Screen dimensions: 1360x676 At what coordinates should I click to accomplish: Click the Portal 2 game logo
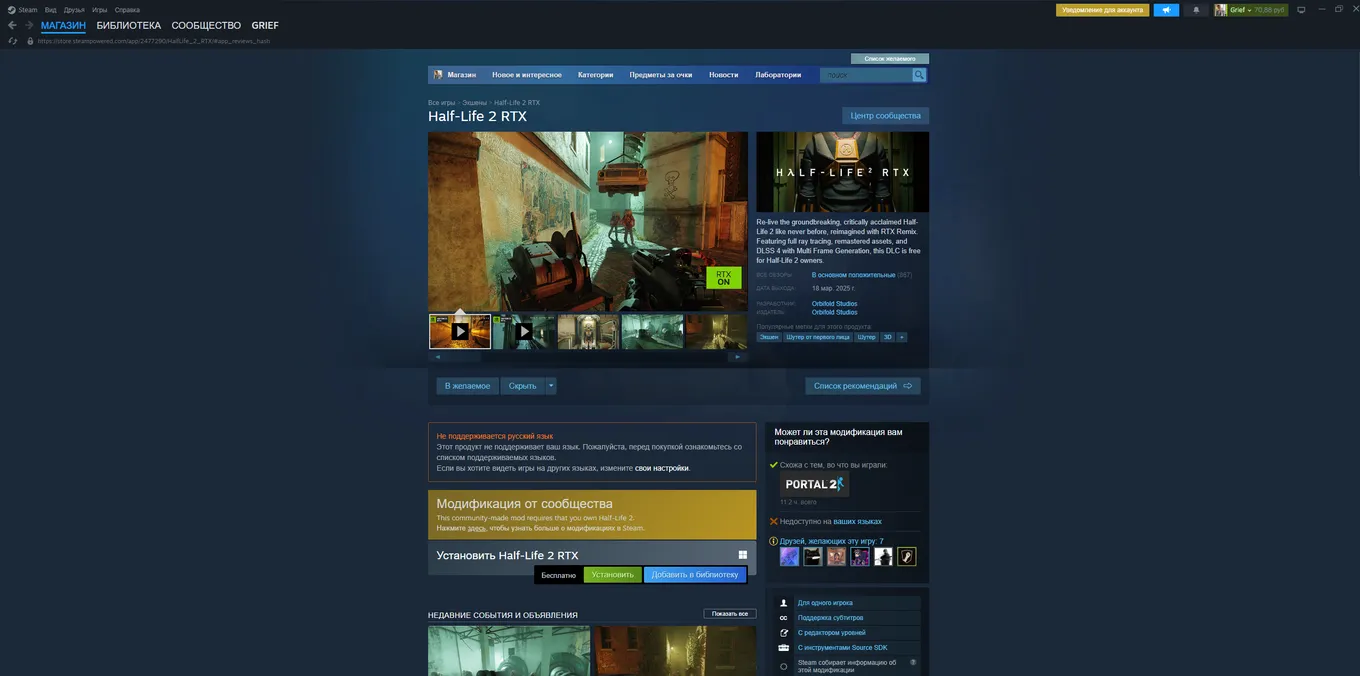pyautogui.click(x=815, y=484)
